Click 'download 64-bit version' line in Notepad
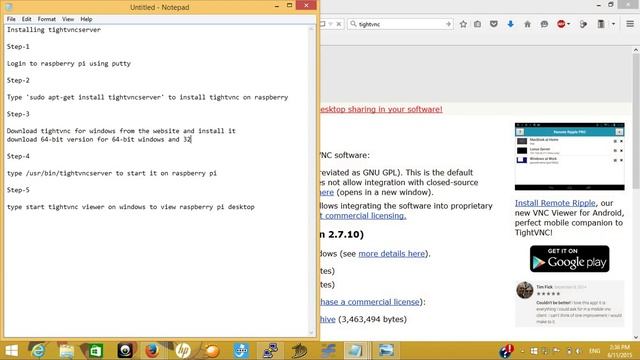 [x=99, y=140]
